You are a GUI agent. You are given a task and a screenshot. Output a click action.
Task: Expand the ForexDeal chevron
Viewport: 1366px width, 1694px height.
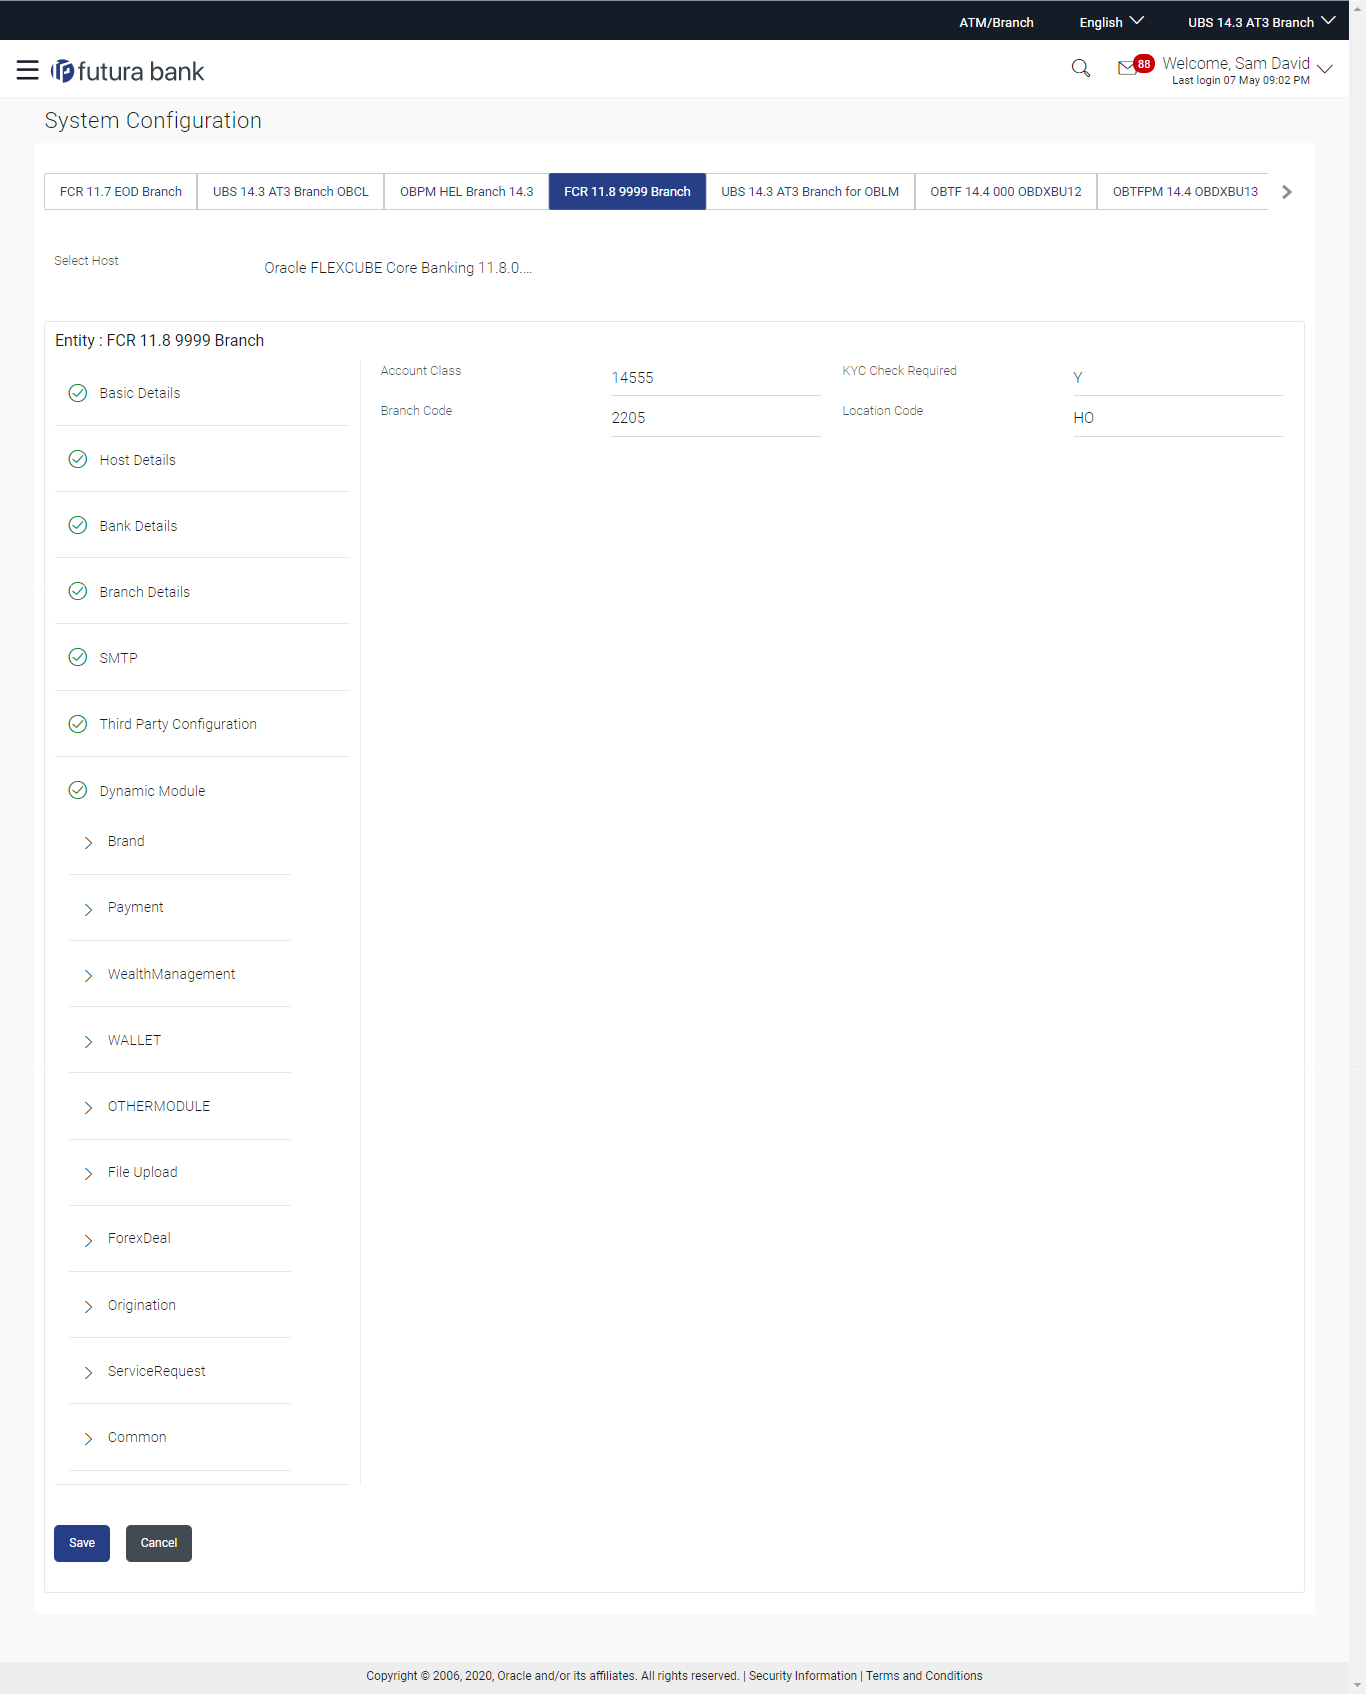coord(88,1240)
